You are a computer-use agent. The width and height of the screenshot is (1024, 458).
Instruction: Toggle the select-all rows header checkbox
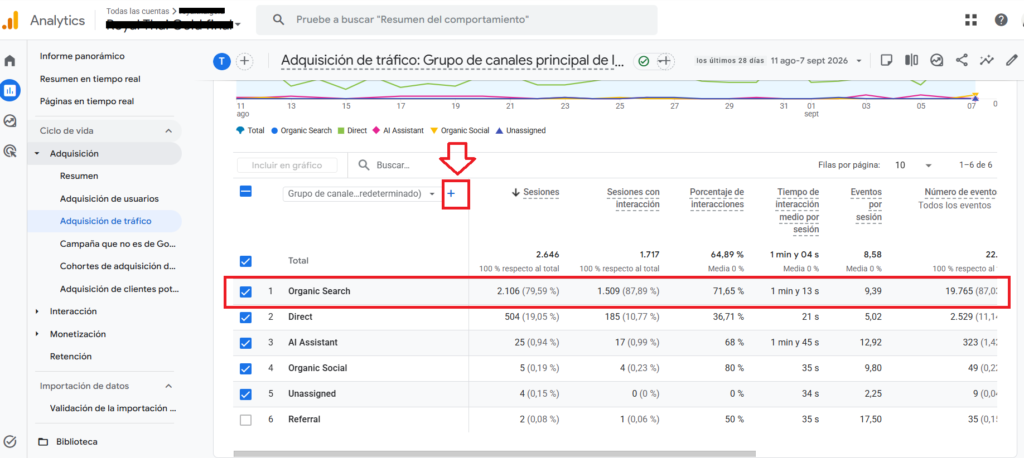point(246,191)
